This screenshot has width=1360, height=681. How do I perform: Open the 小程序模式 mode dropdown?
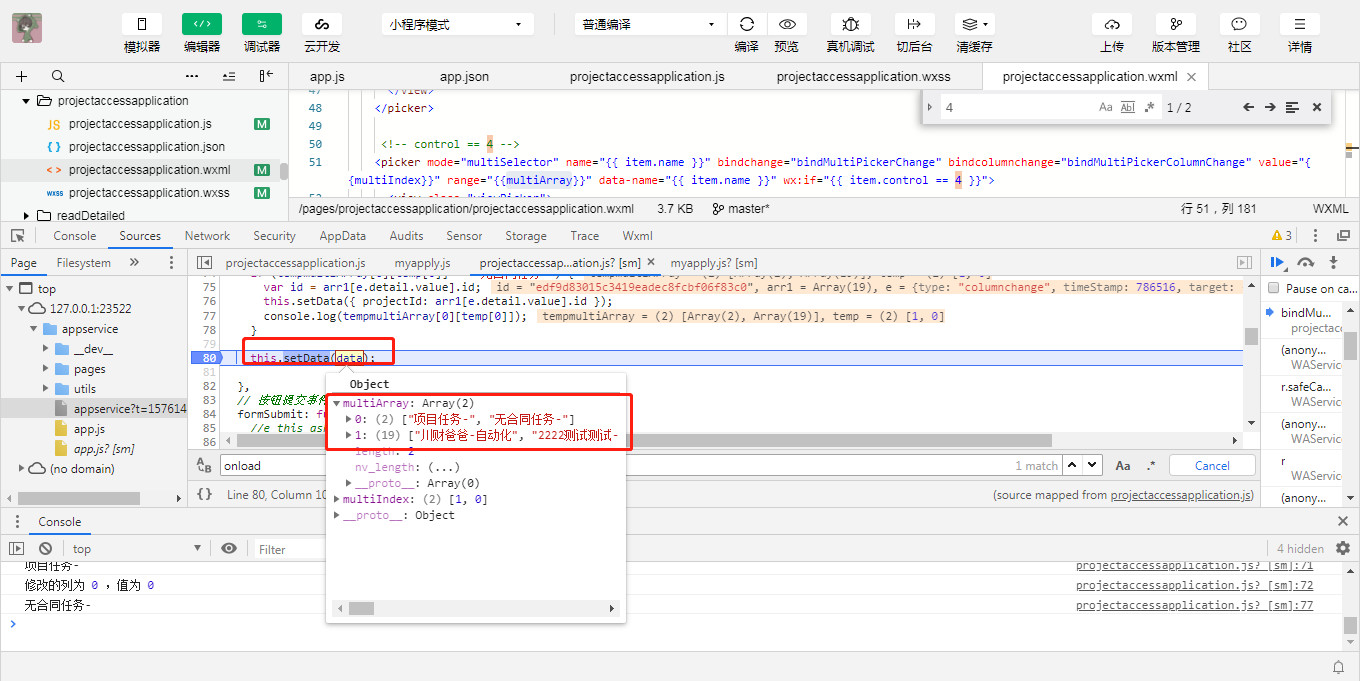click(455, 24)
